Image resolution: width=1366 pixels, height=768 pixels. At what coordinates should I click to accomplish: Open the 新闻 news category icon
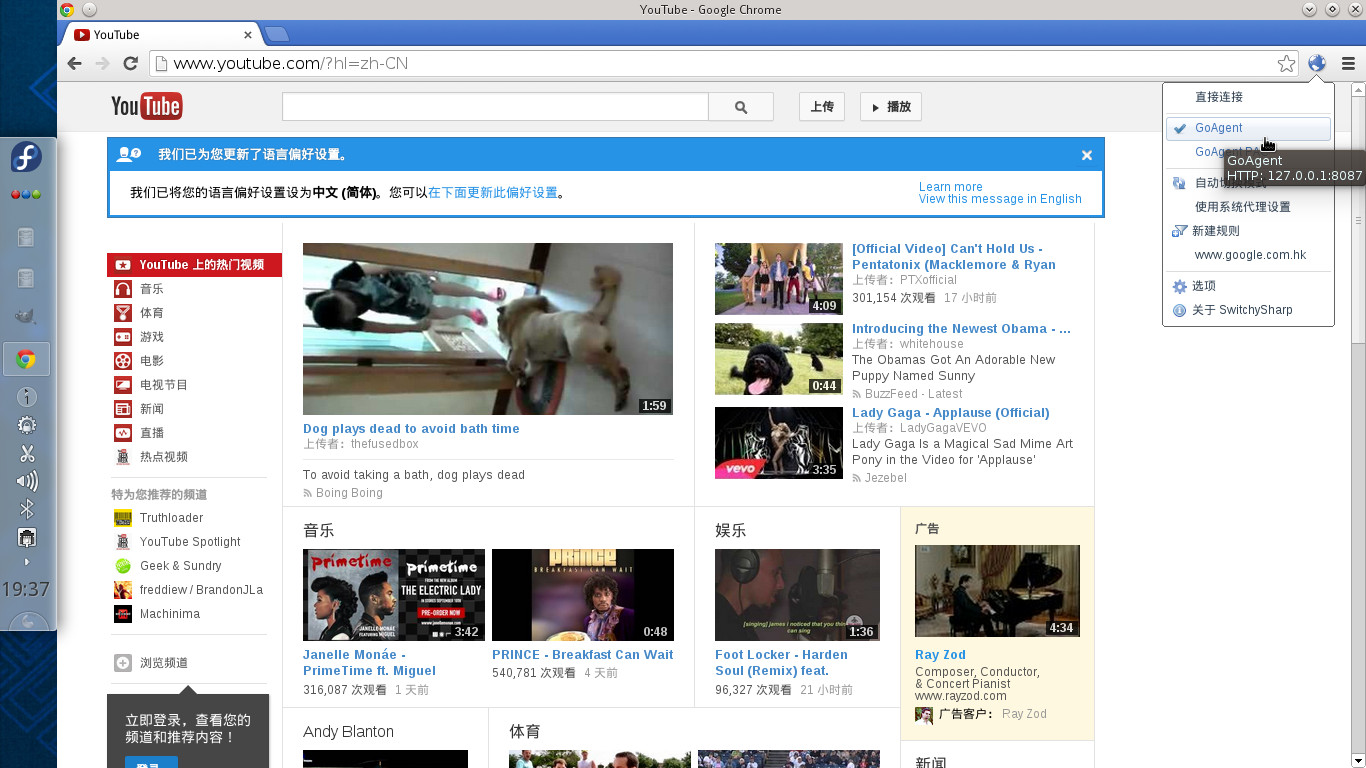tap(123, 409)
